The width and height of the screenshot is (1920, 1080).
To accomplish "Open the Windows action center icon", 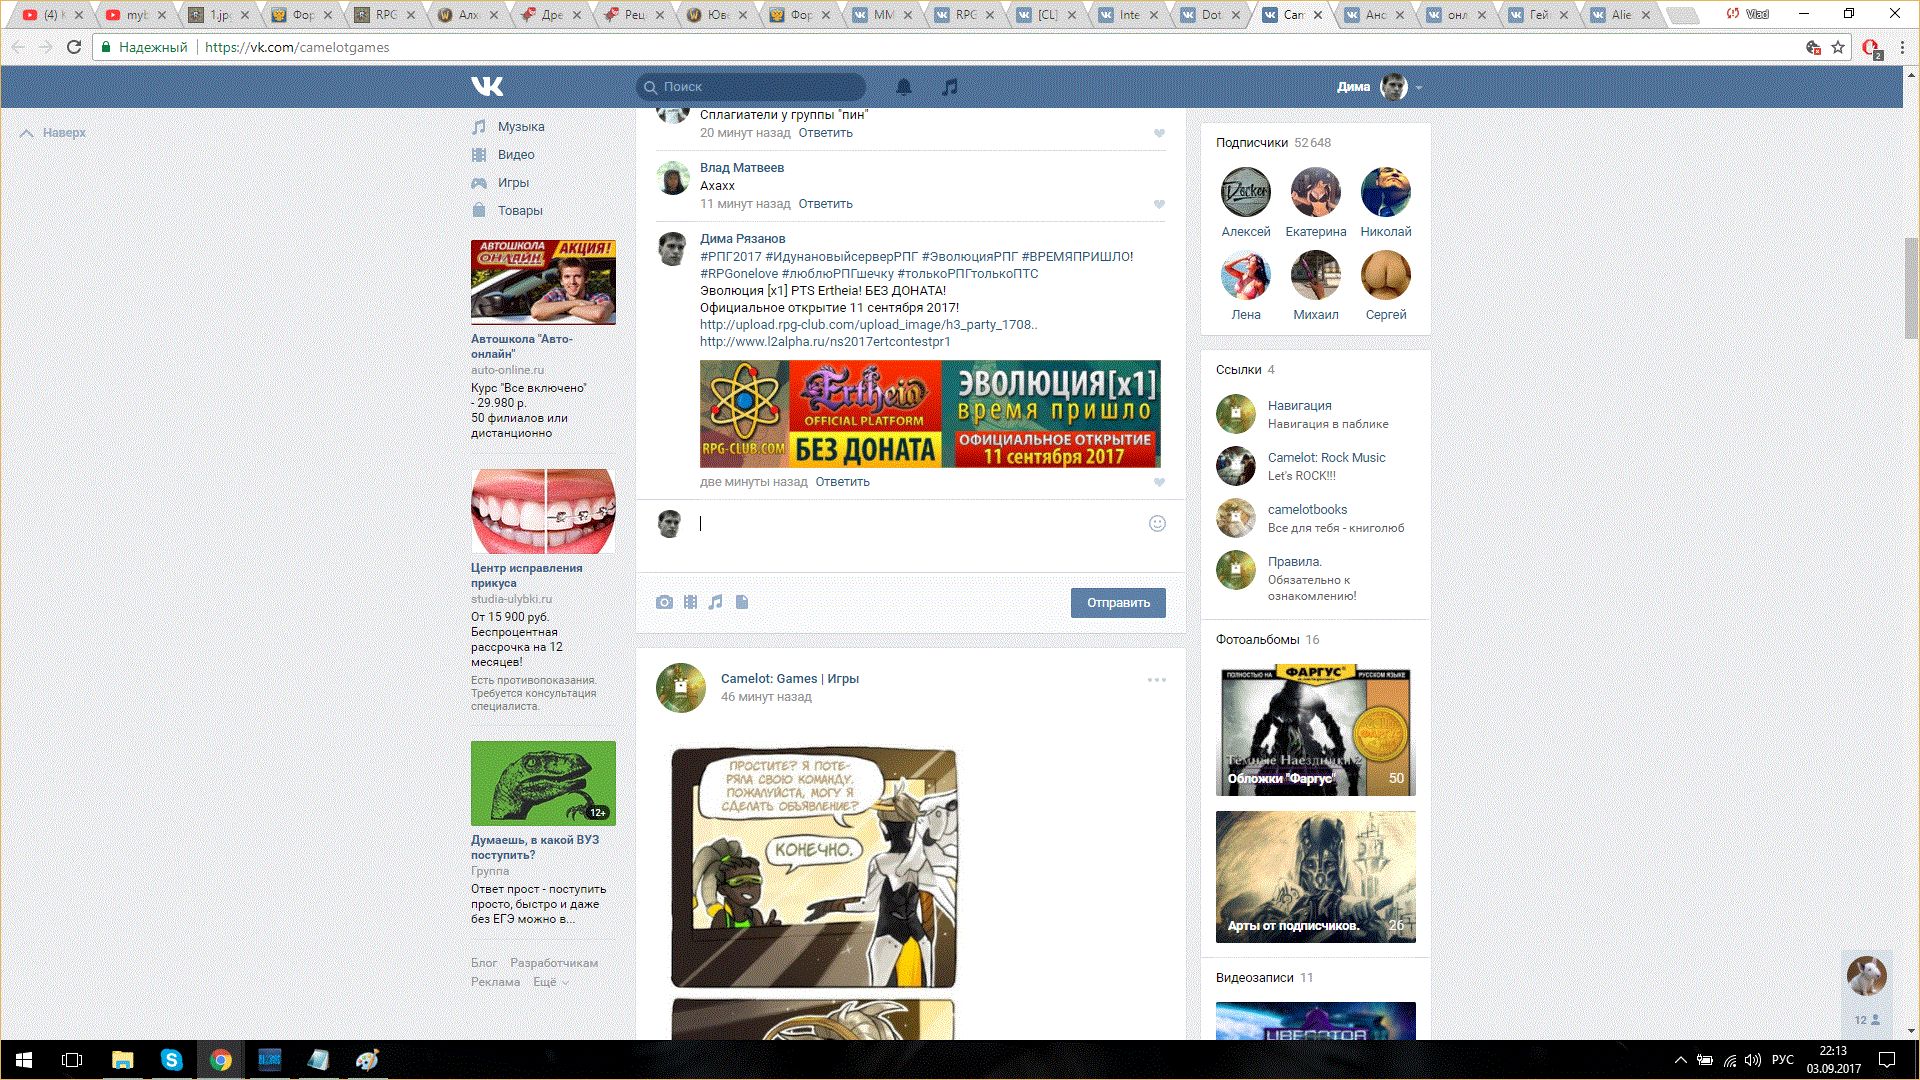I will (1887, 1060).
